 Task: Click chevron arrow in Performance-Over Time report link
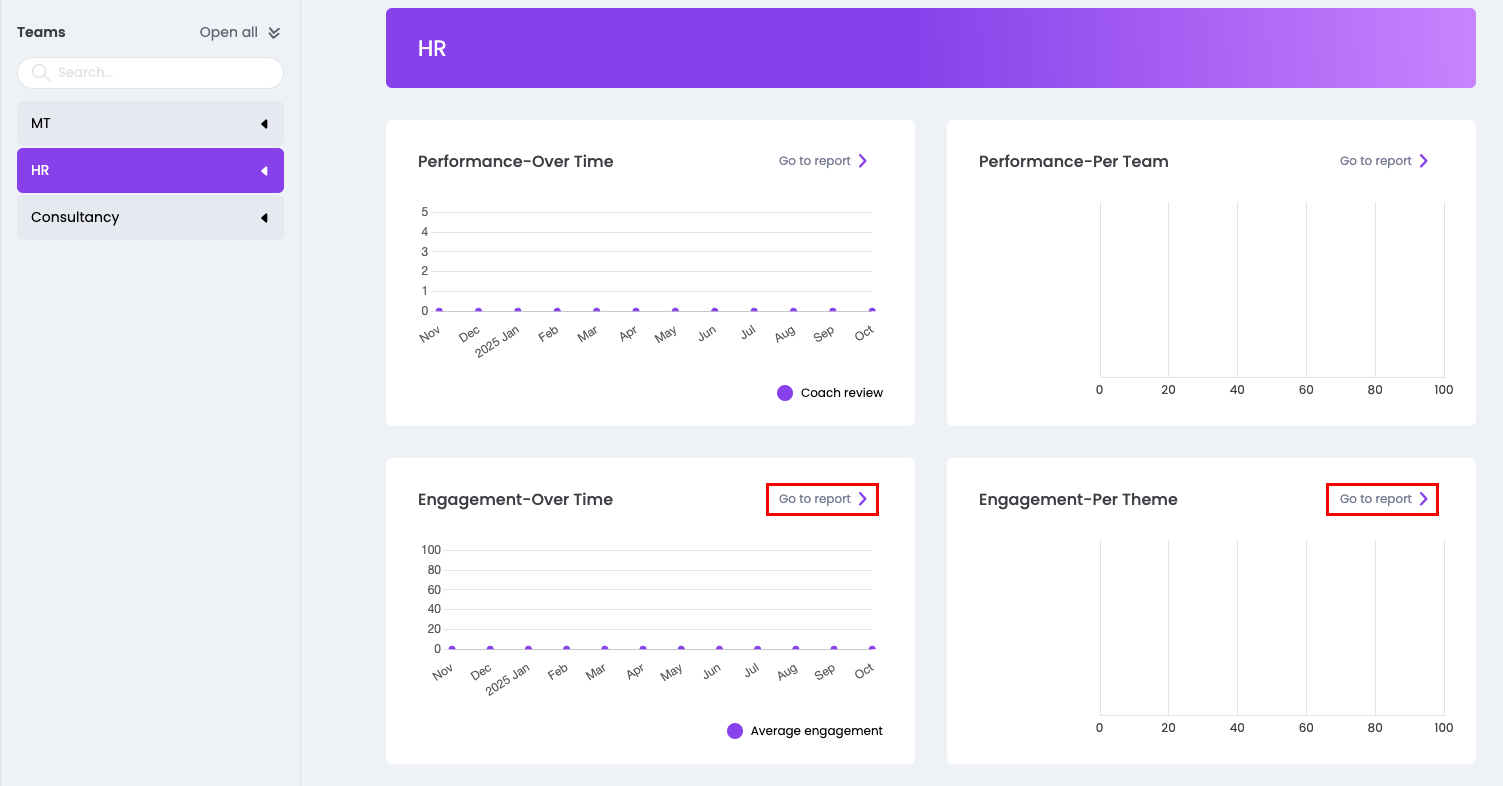click(x=863, y=161)
